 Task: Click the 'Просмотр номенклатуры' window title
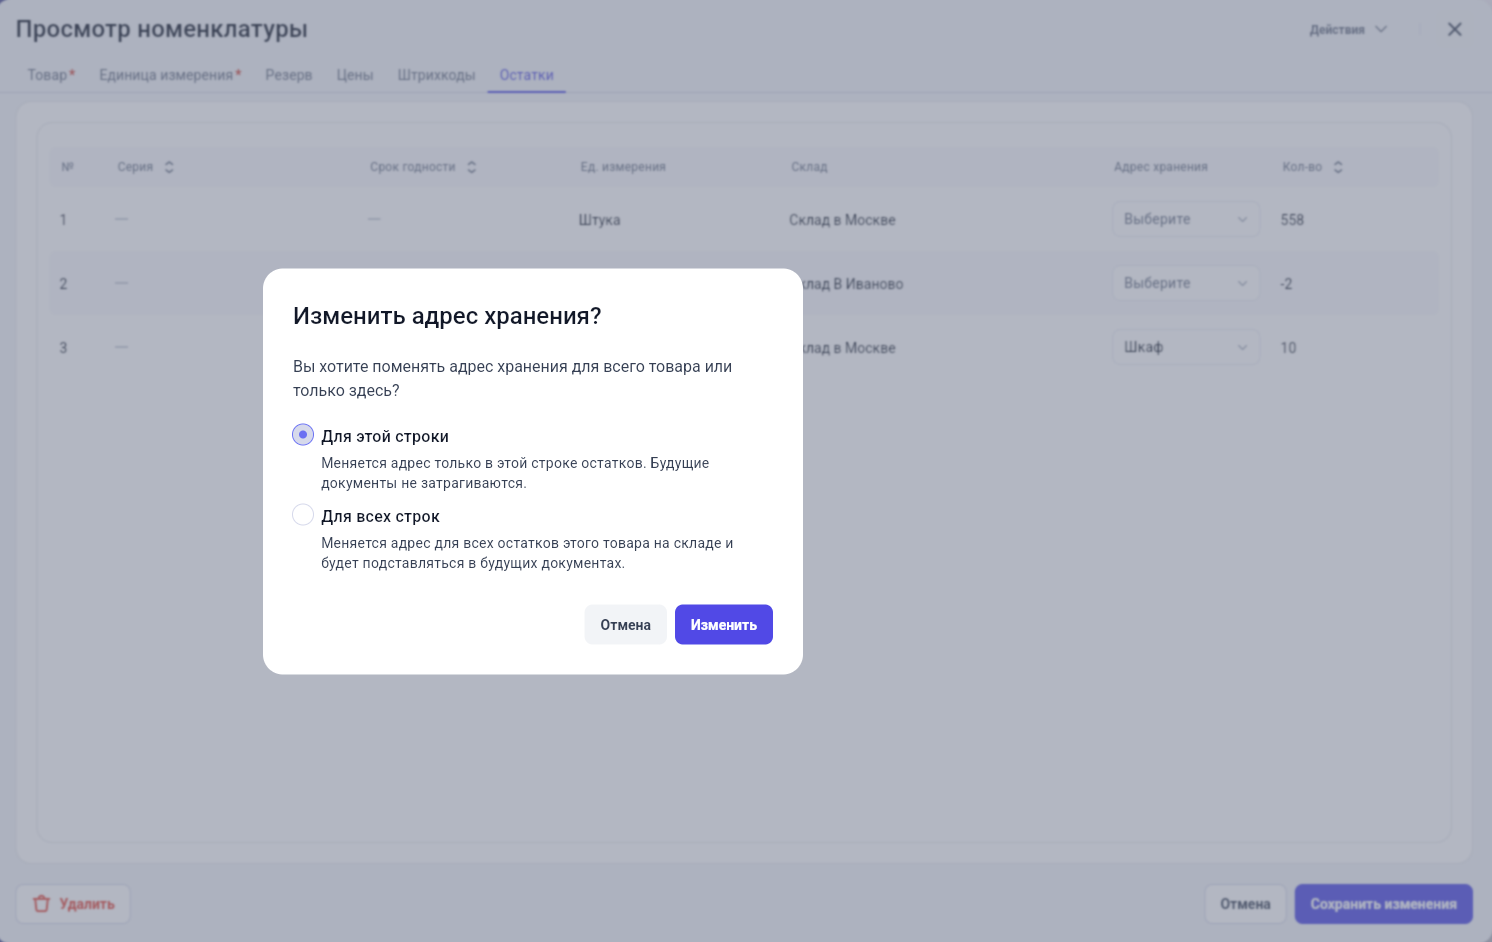pyautogui.click(x=162, y=29)
